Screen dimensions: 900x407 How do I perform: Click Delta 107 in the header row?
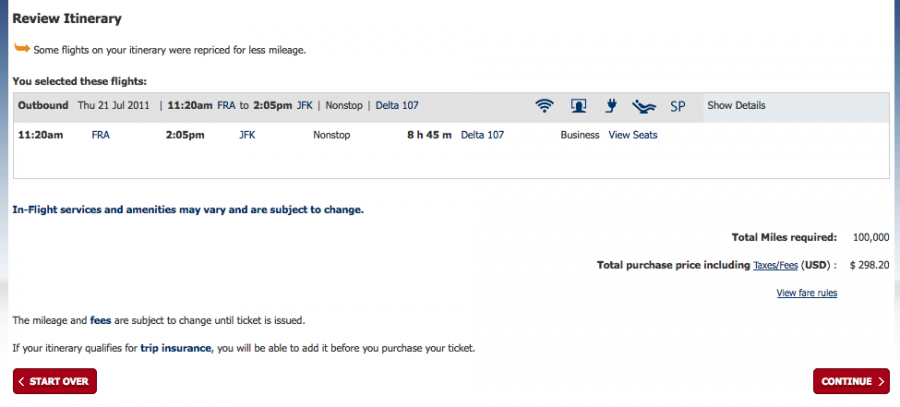click(x=397, y=106)
